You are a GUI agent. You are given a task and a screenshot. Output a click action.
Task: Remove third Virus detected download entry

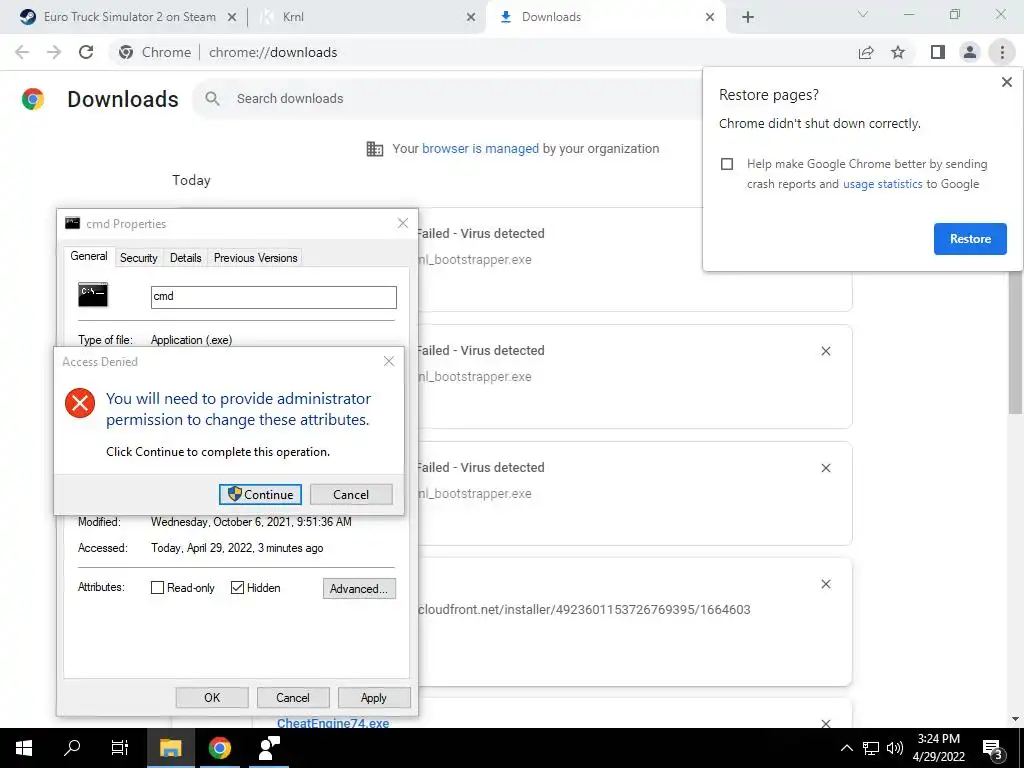(825, 468)
